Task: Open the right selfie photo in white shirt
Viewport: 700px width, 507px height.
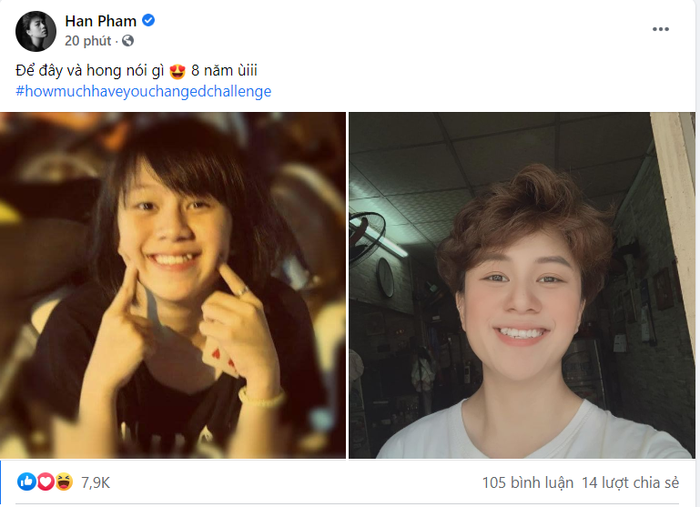Action: [x=522, y=285]
